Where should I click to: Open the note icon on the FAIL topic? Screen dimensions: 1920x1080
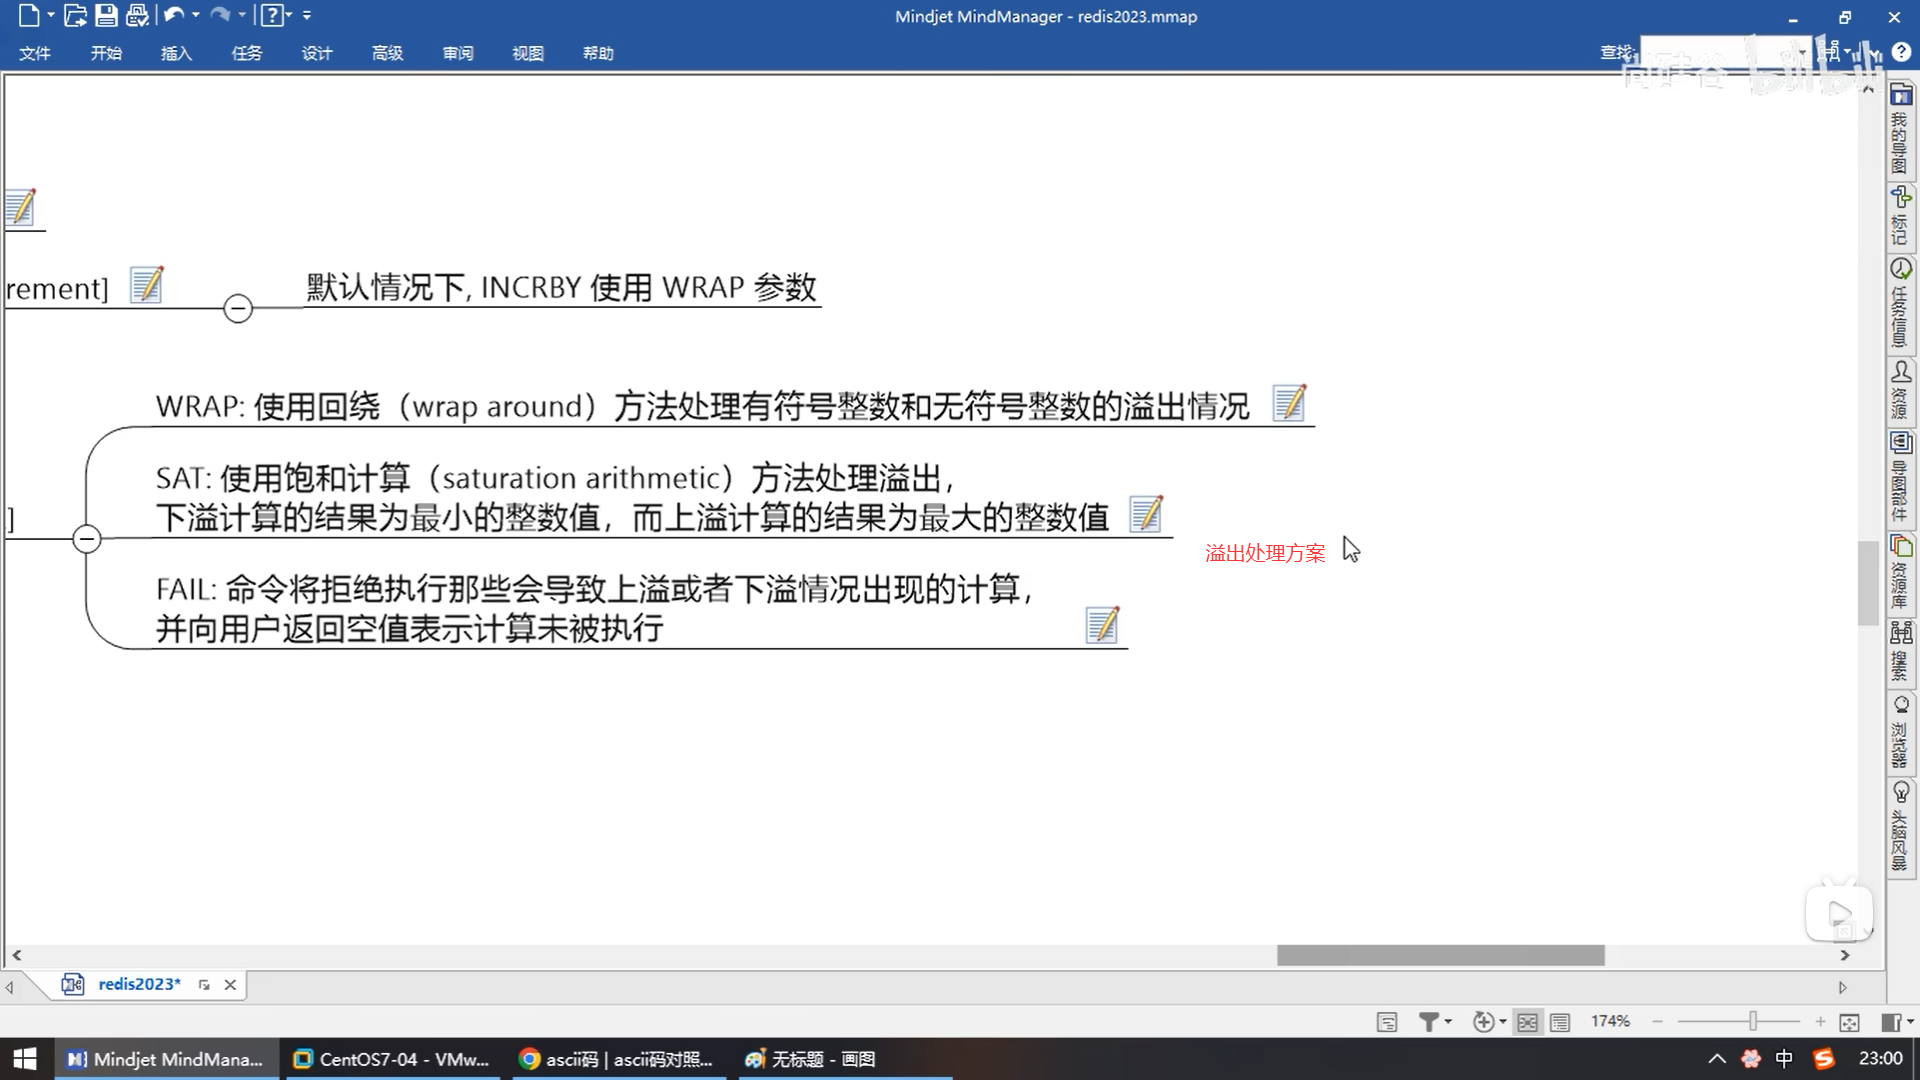[1102, 625]
